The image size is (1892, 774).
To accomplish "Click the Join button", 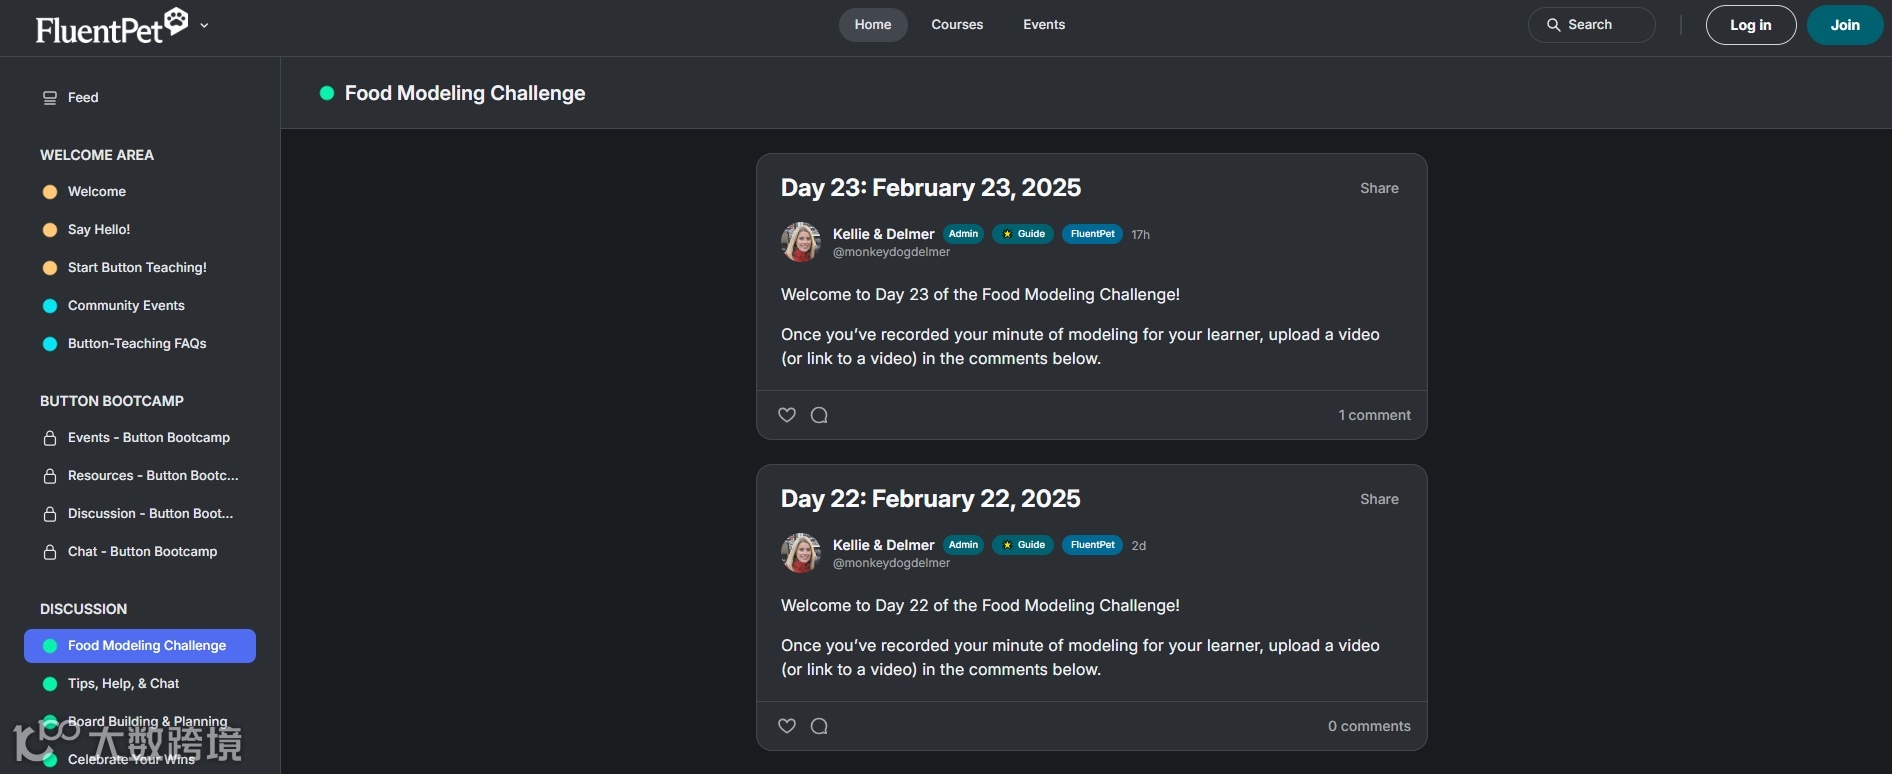I will pyautogui.click(x=1845, y=25).
